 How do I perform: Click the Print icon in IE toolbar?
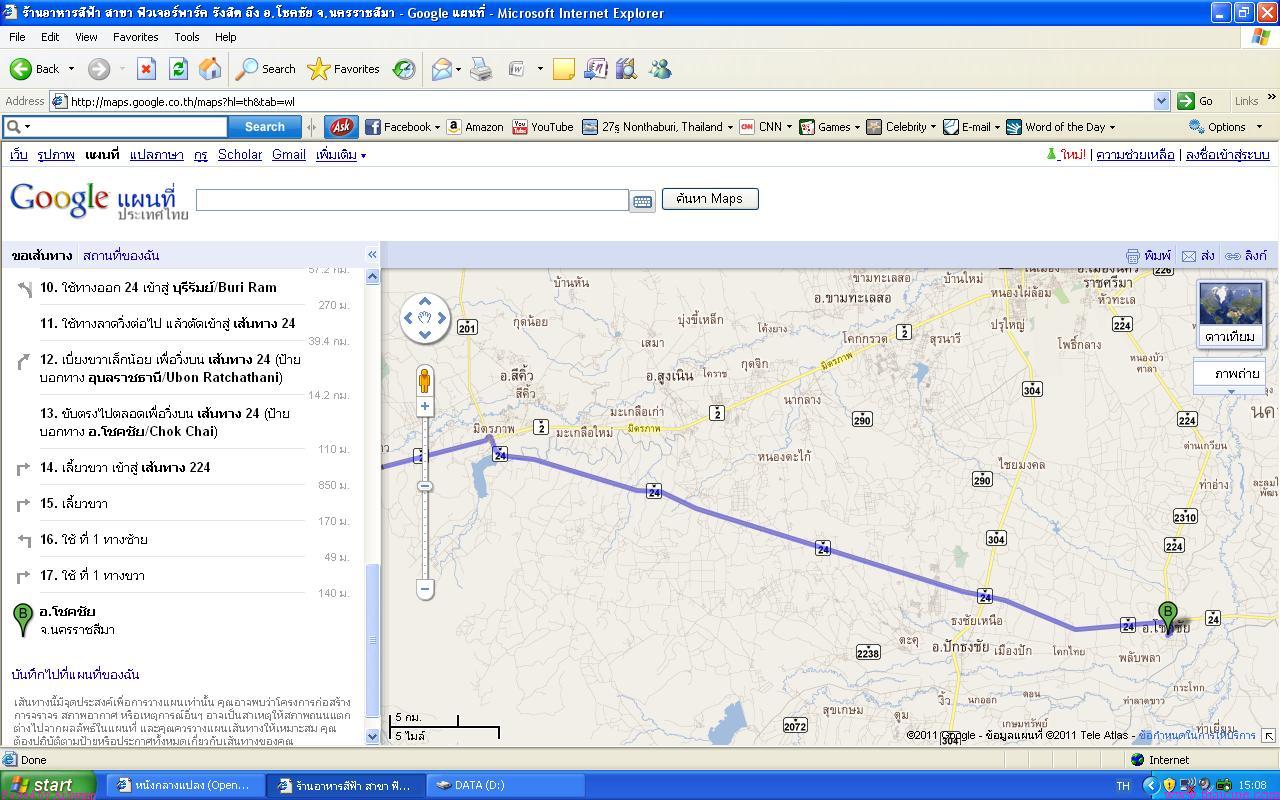(481, 69)
